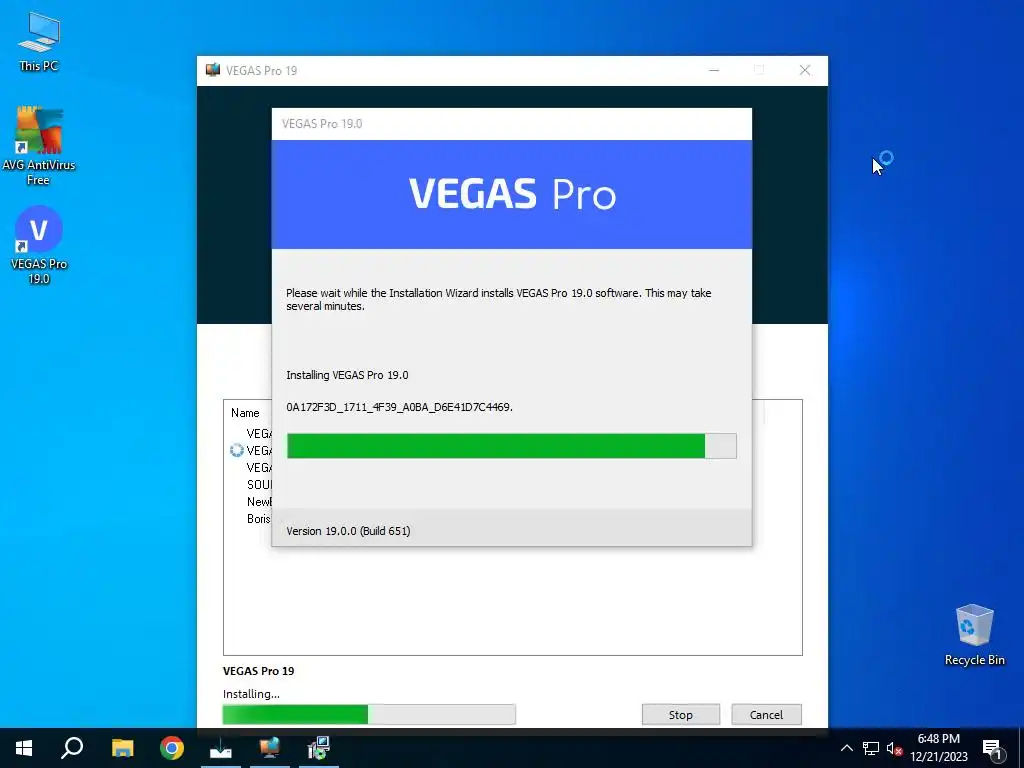The image size is (1024, 768).
Task: Click the Version 19.0.0 (Build 651) text
Action: tap(348, 531)
